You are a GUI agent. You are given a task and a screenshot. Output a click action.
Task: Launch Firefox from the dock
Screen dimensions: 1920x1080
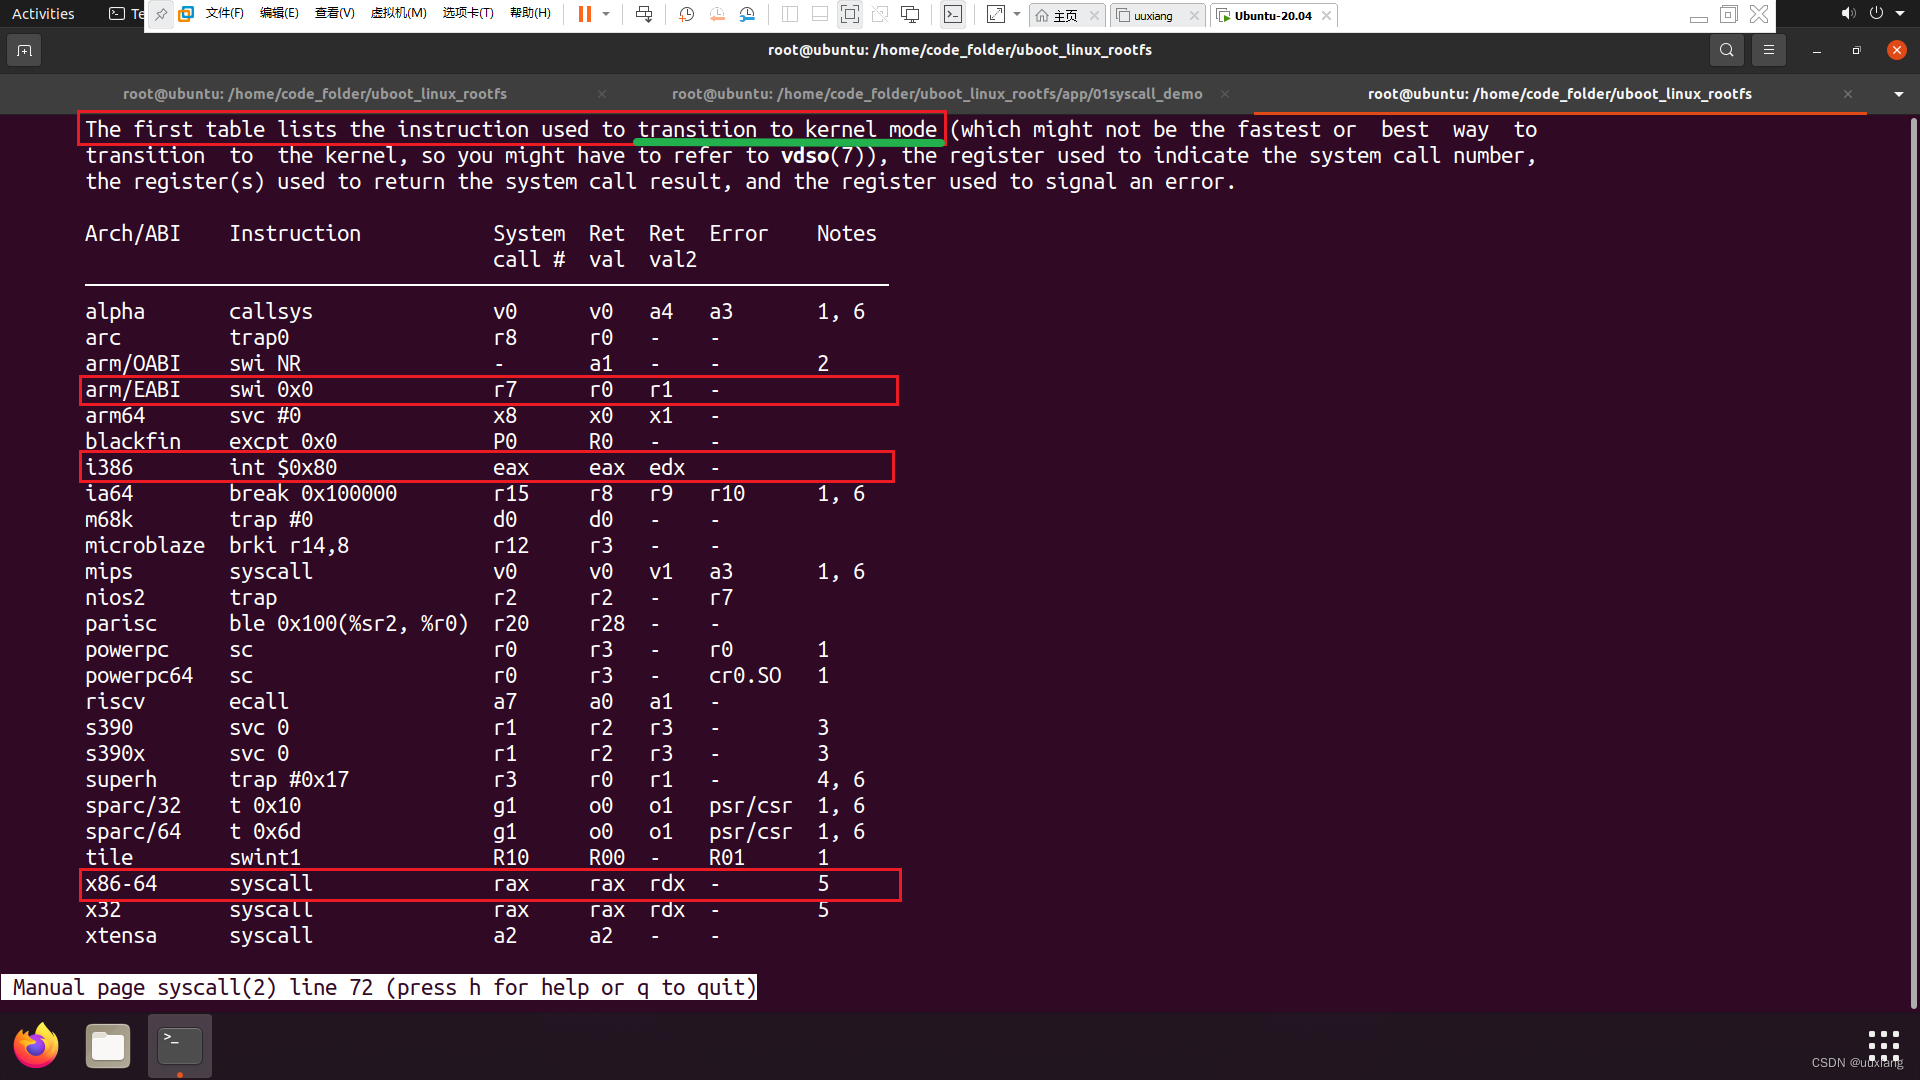click(36, 1046)
